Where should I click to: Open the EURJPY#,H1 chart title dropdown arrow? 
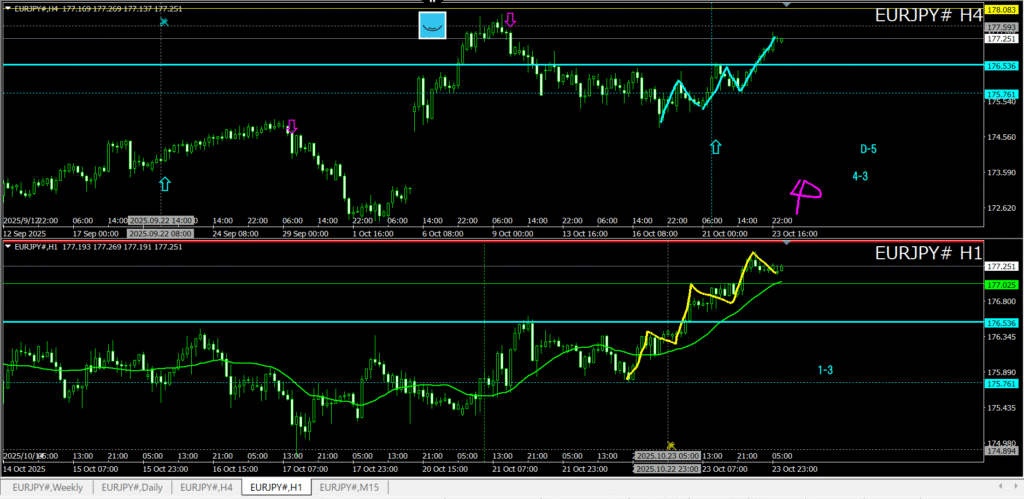[x=8, y=246]
